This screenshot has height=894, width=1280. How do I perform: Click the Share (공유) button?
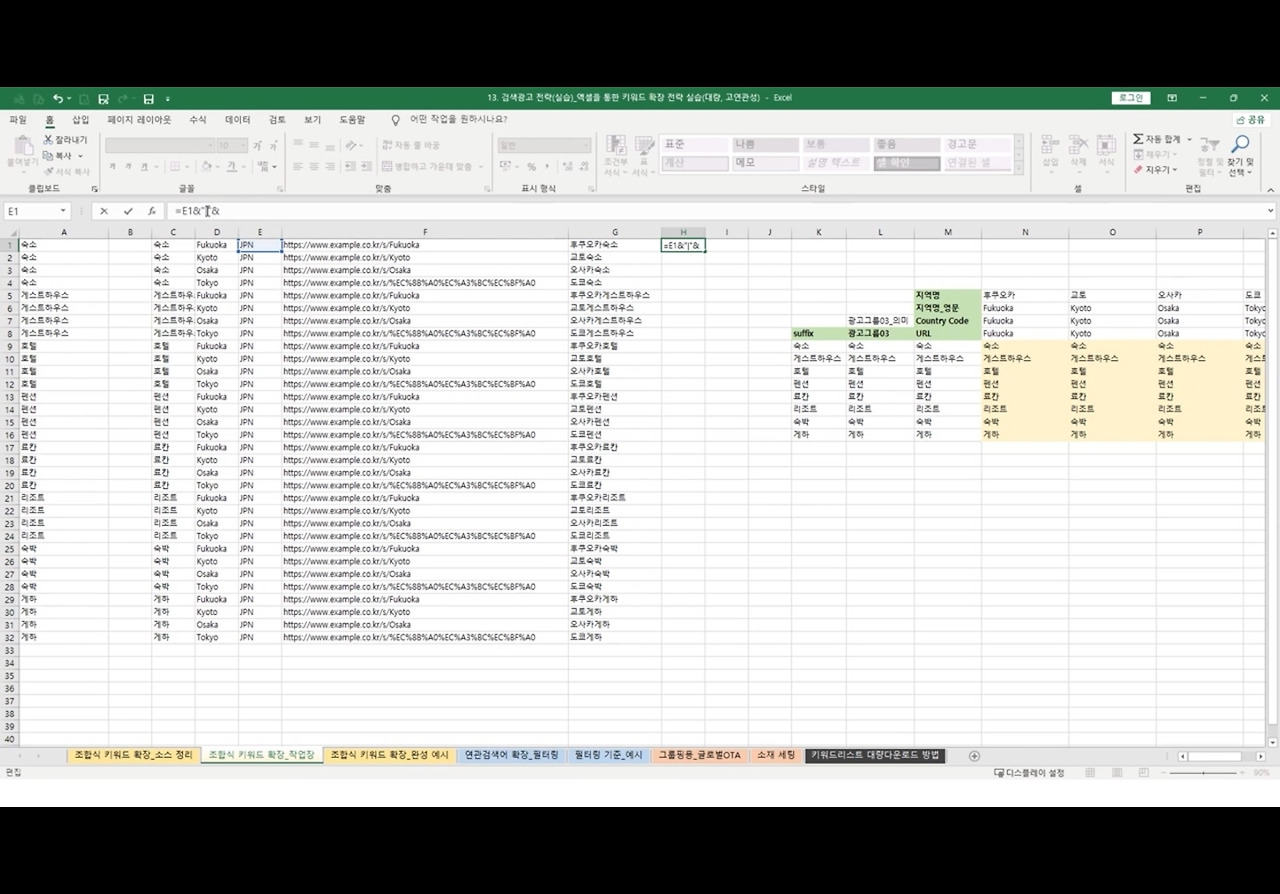coord(1250,120)
